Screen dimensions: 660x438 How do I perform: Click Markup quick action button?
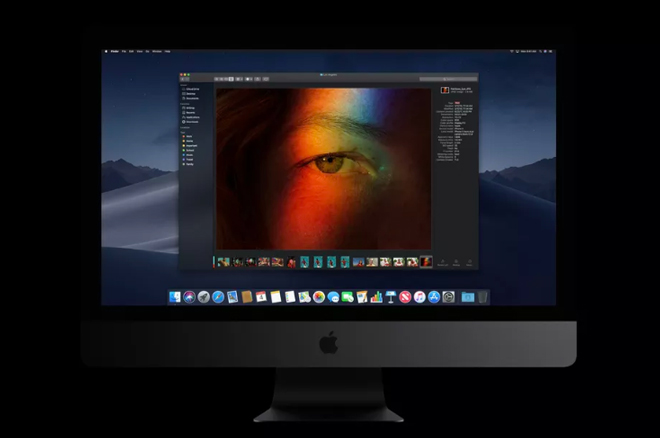456,263
